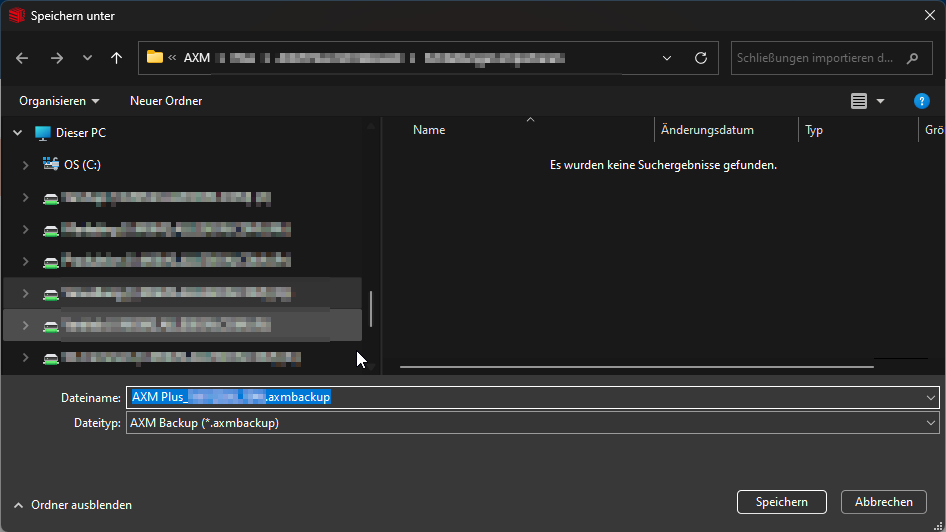Click the Speichern button
Viewport: 946px width, 532px height.
[781, 502]
